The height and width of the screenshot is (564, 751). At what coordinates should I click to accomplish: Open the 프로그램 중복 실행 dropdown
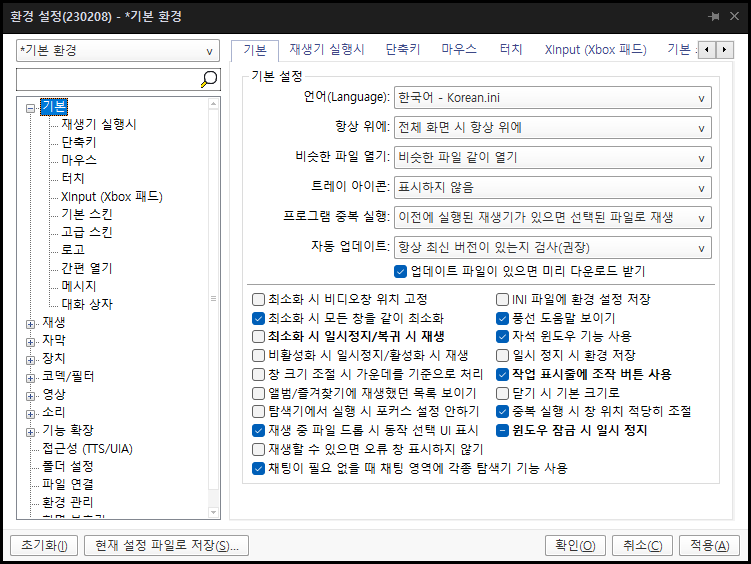tap(552, 218)
